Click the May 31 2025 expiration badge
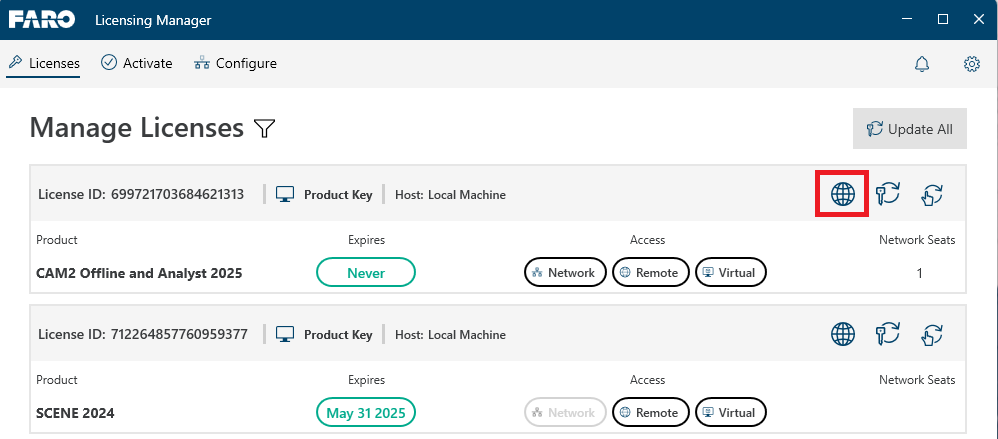The height and width of the screenshot is (439, 998). (365, 412)
